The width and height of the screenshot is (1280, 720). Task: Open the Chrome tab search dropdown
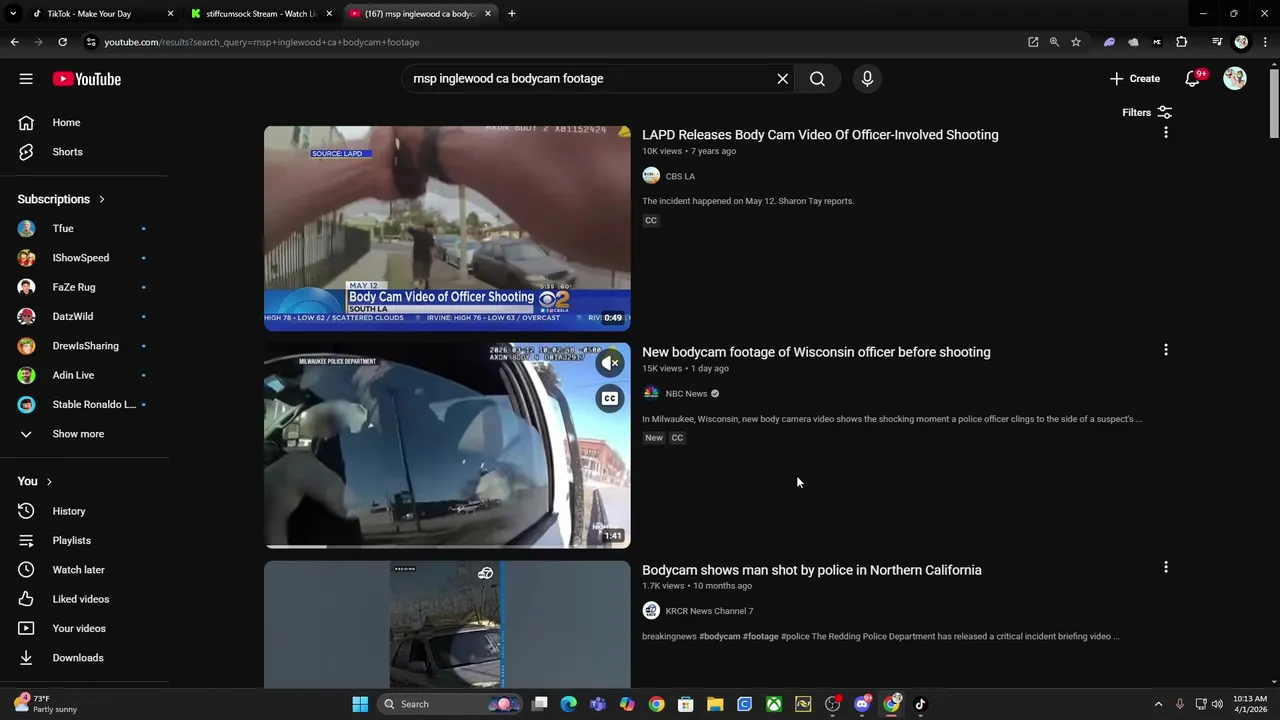(13, 14)
